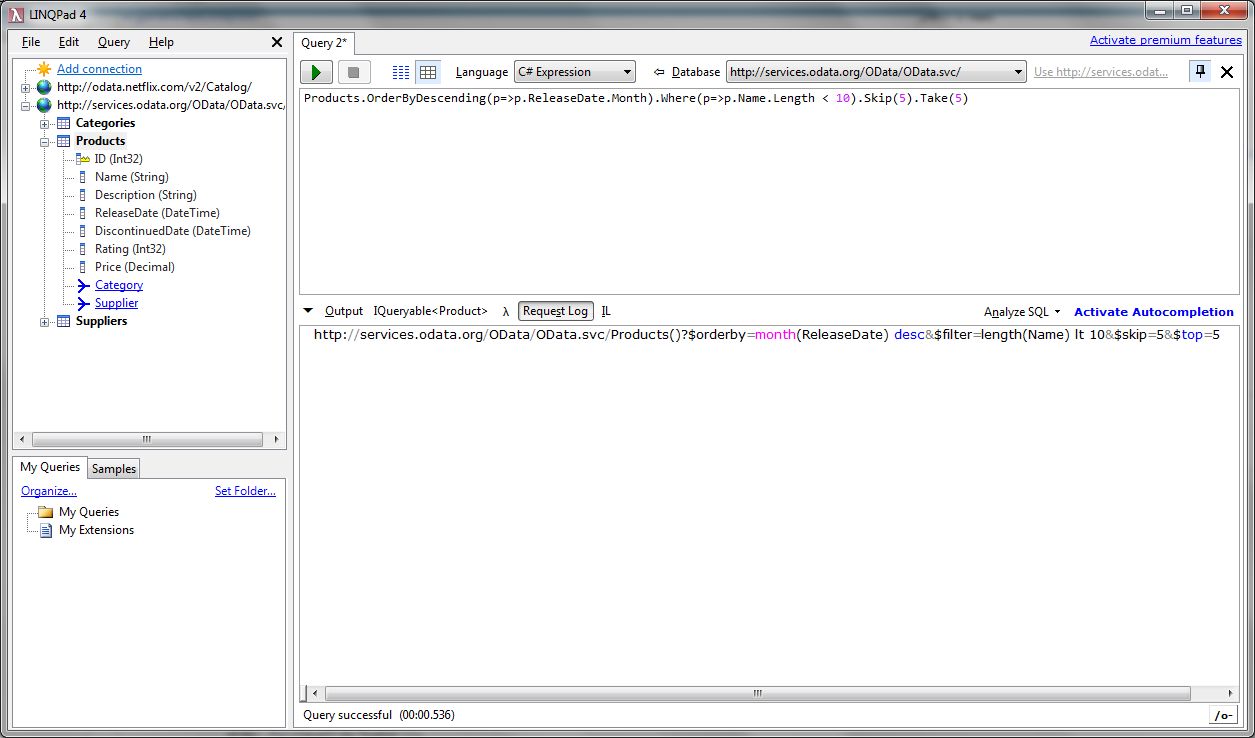1255x738 pixels.
Task: Show the IQueryable<Product> tab
Action: click(x=431, y=311)
